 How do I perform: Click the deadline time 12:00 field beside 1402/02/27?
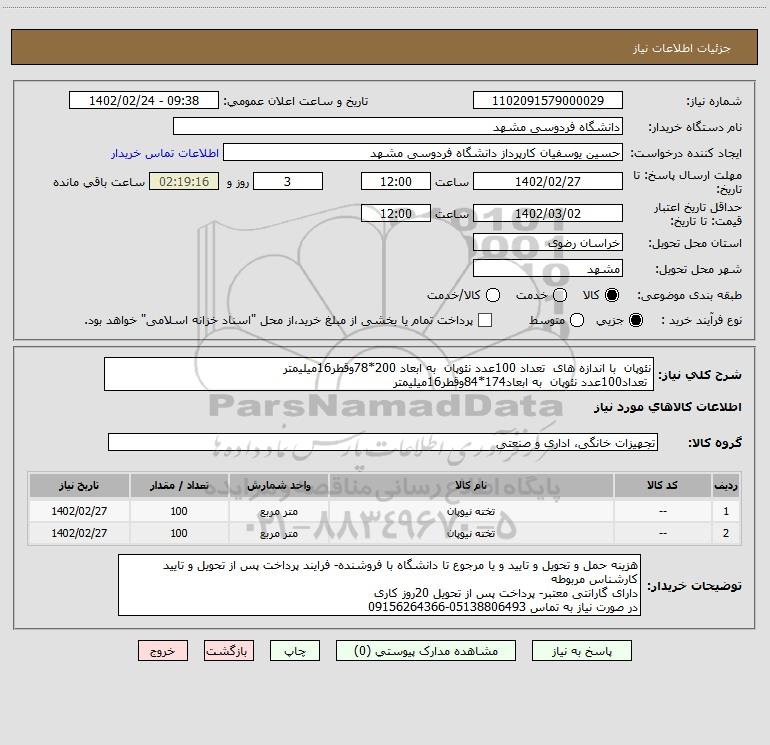396,181
